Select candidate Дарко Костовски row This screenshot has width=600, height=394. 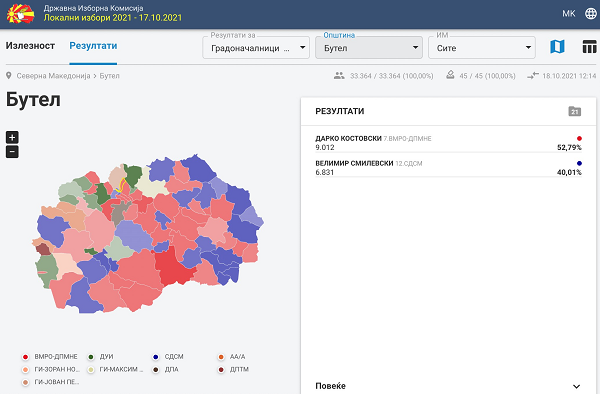pyautogui.click(x=448, y=143)
